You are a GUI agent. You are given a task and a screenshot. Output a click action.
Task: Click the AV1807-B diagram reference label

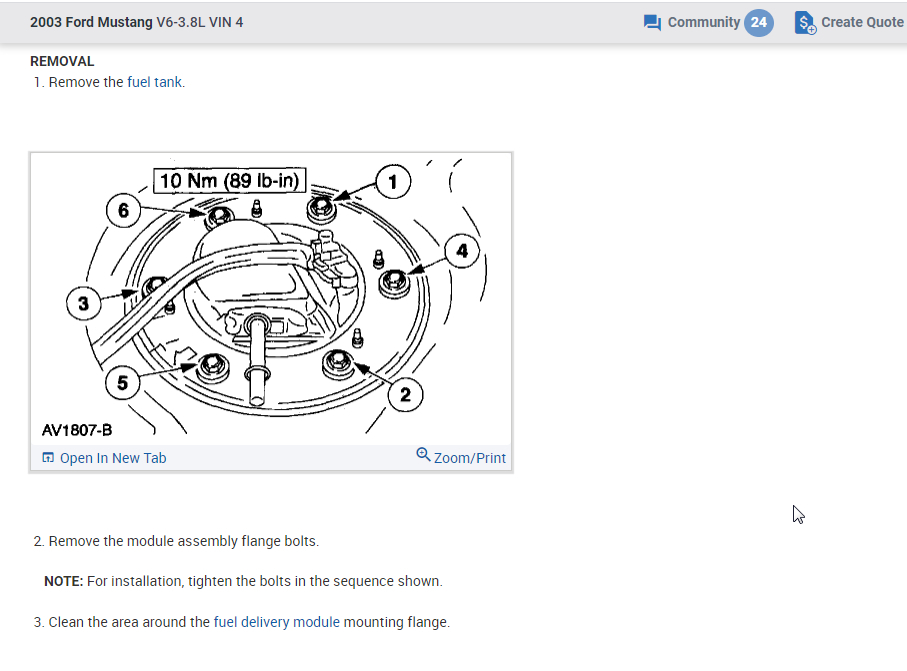(77, 430)
